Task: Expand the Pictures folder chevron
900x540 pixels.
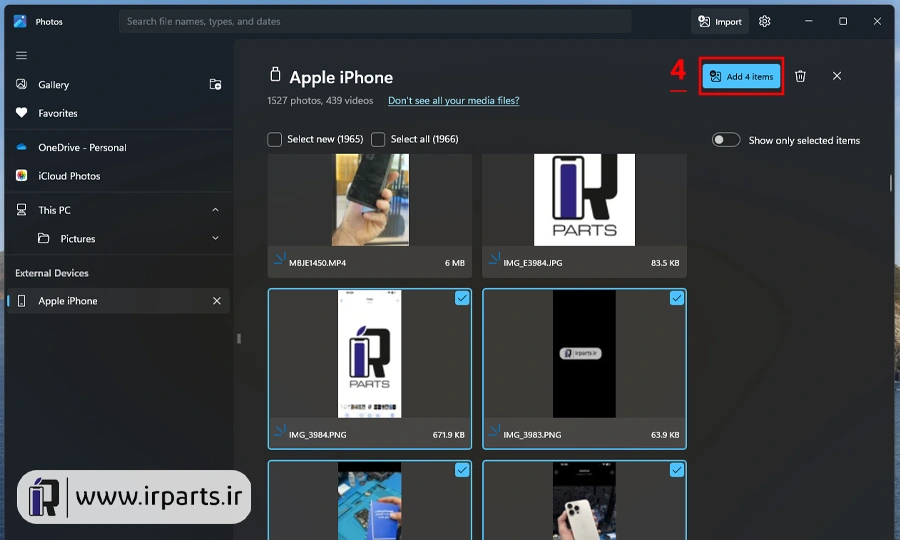Action: pyautogui.click(x=215, y=238)
